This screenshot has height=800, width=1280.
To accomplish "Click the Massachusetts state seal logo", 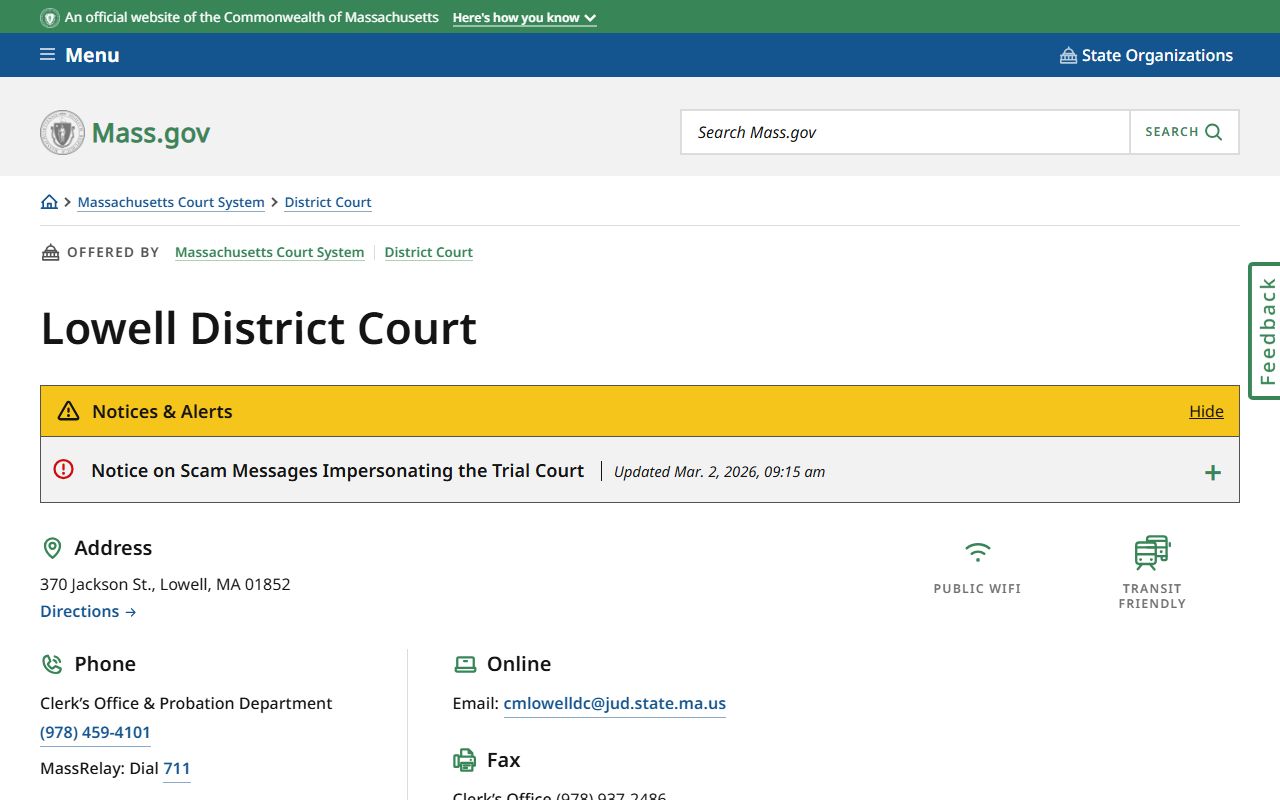I will 62,133.
